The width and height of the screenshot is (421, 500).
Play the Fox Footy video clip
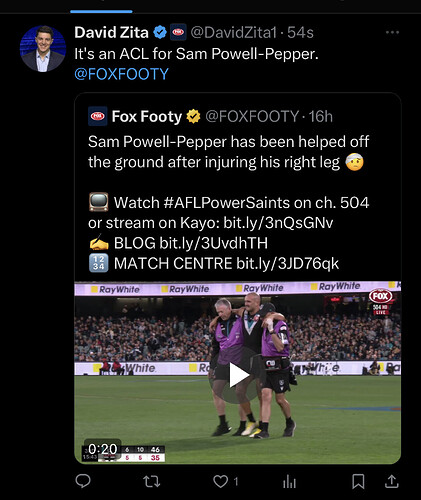238,375
